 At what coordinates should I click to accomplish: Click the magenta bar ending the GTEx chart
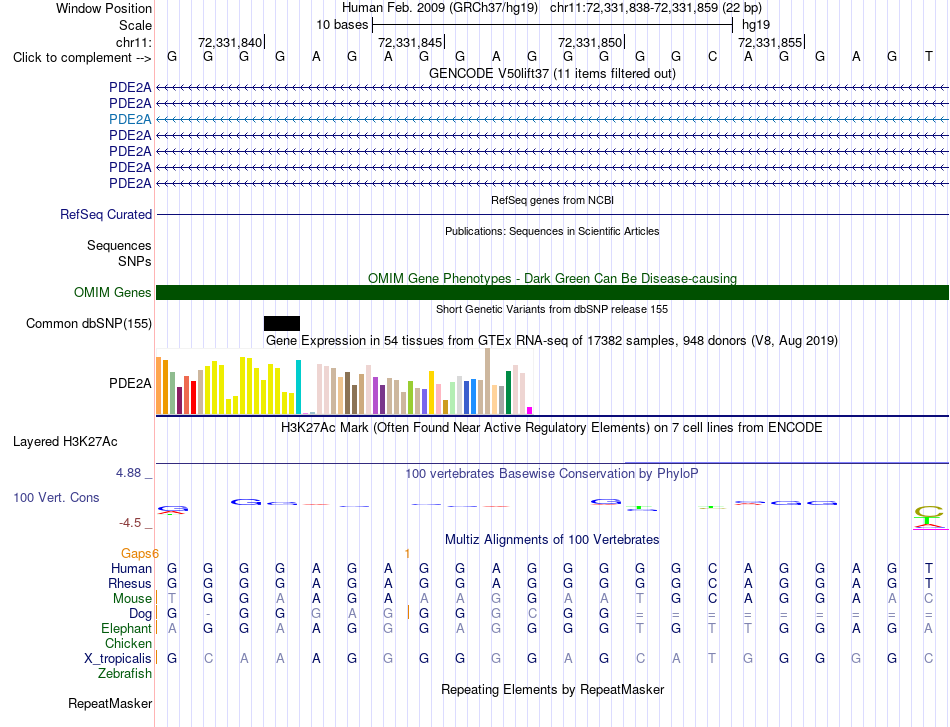(529, 411)
